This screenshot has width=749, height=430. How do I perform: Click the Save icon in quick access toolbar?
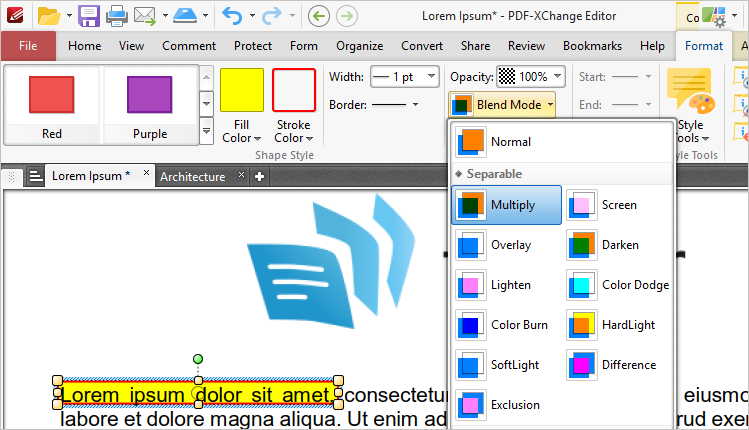point(88,15)
